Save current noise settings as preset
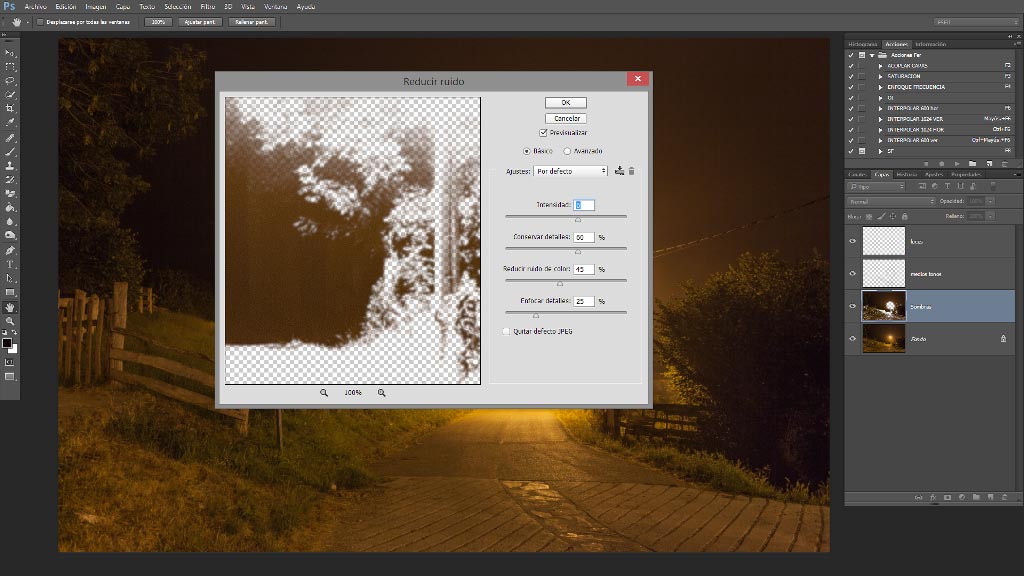The image size is (1024, 576). tap(619, 171)
